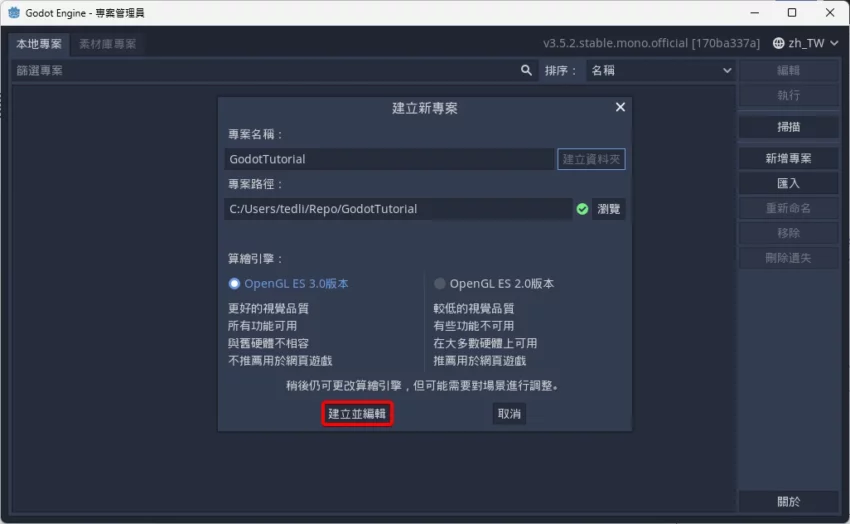Click the 建立並編輯 button

[357, 414]
